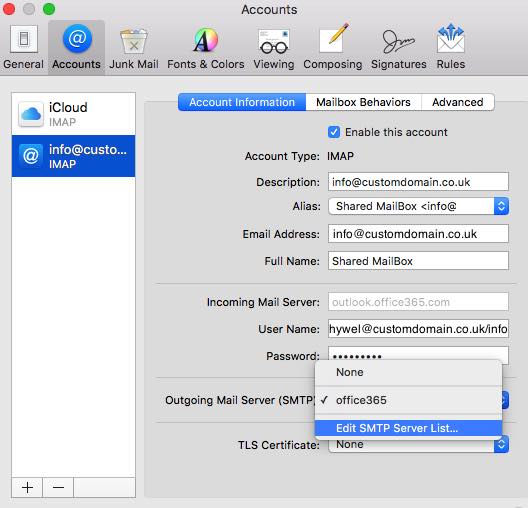
Task: Edit the Full Name field
Action: 418,261
